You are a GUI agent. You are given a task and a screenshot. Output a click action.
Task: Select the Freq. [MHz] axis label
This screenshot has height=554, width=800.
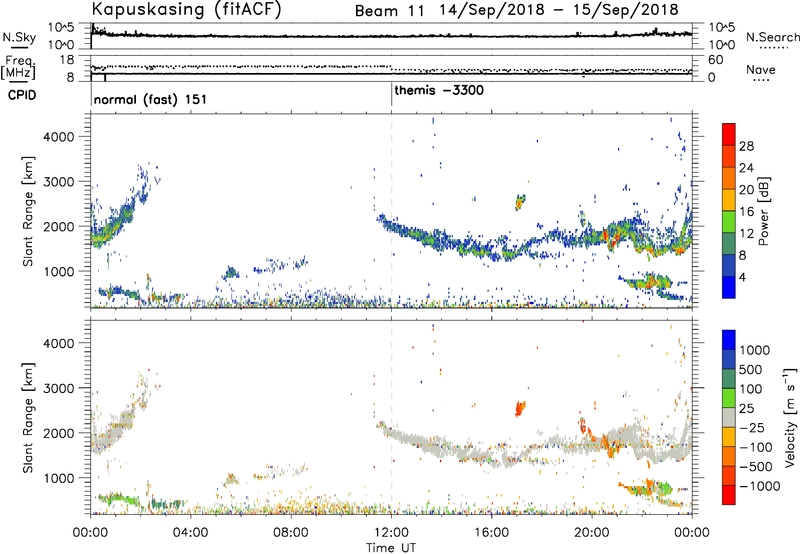click(18, 67)
